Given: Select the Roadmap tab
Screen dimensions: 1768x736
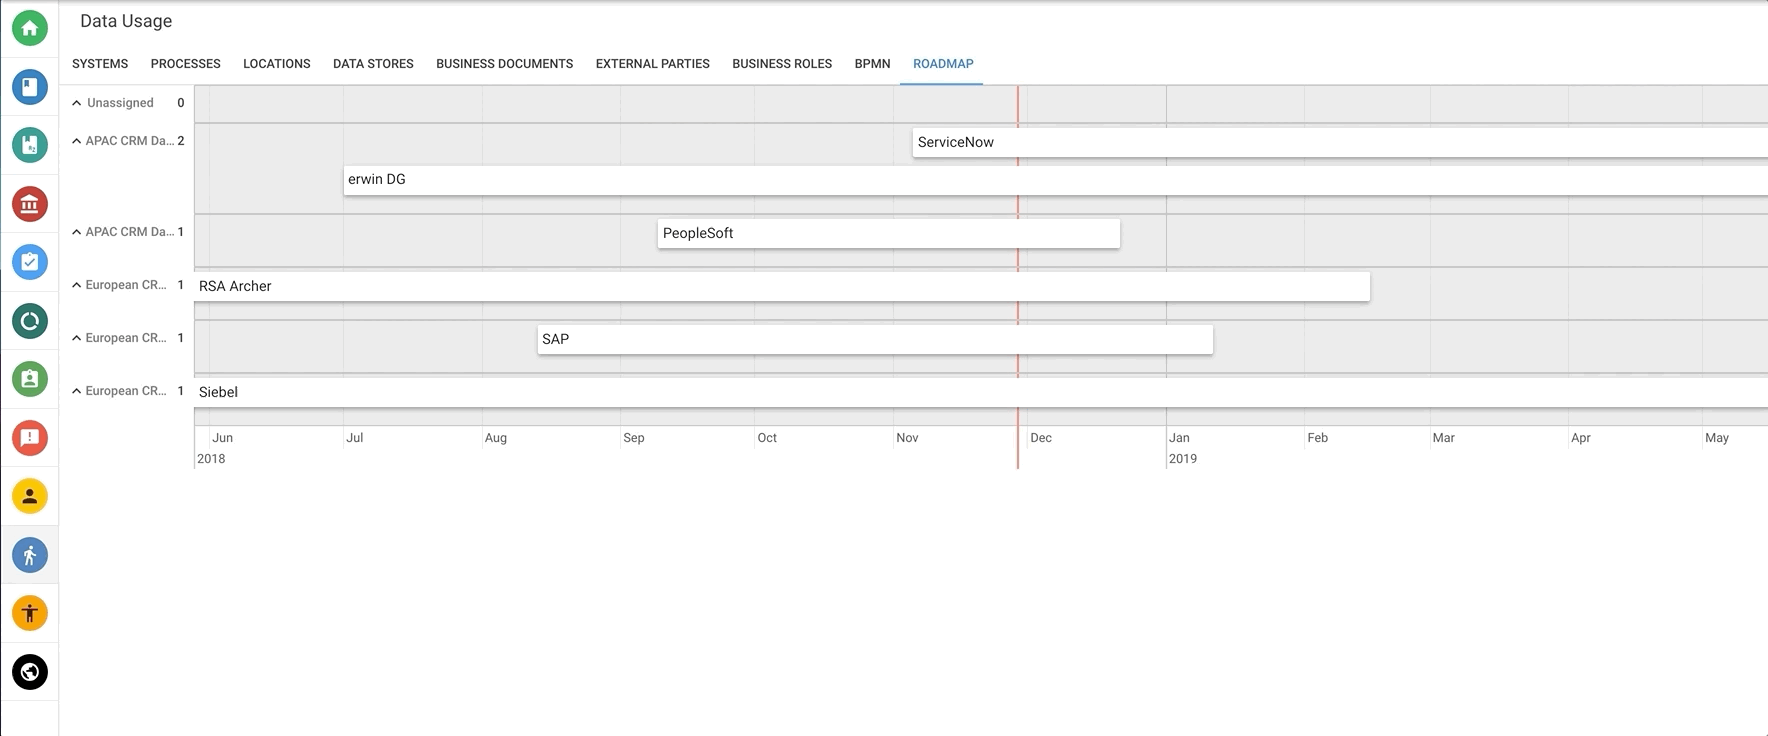Looking at the screenshot, I should click(x=943, y=64).
